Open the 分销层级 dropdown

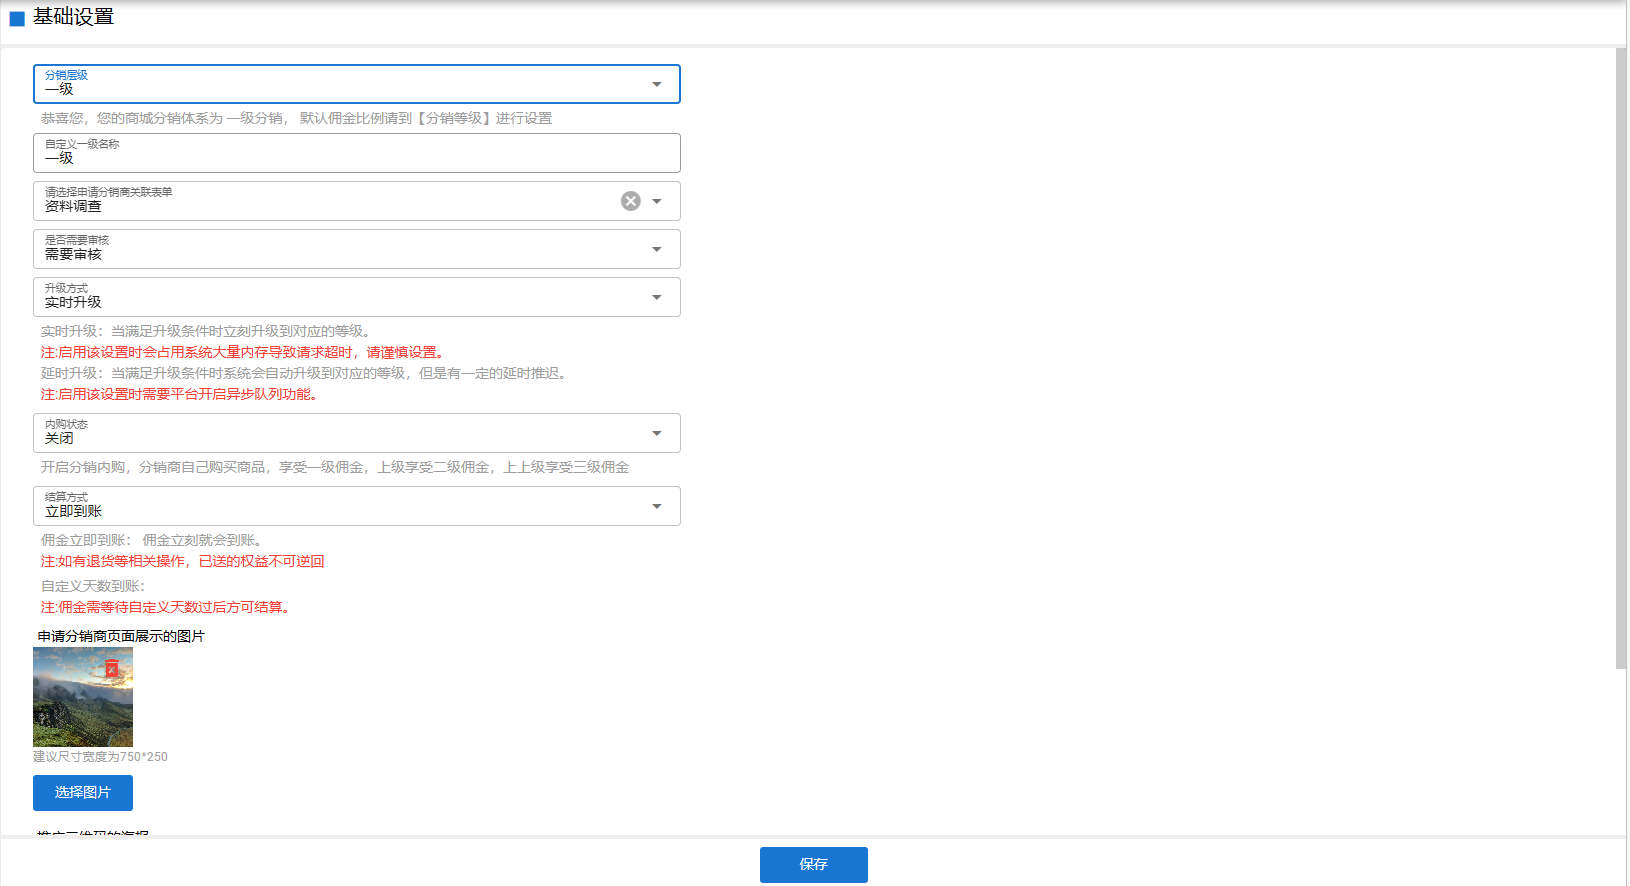point(357,84)
